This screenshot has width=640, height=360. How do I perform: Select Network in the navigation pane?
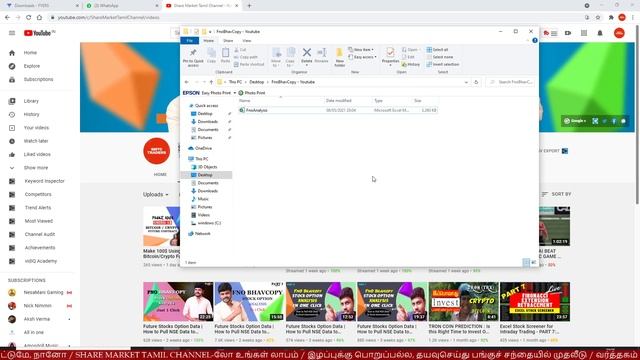pos(202,233)
